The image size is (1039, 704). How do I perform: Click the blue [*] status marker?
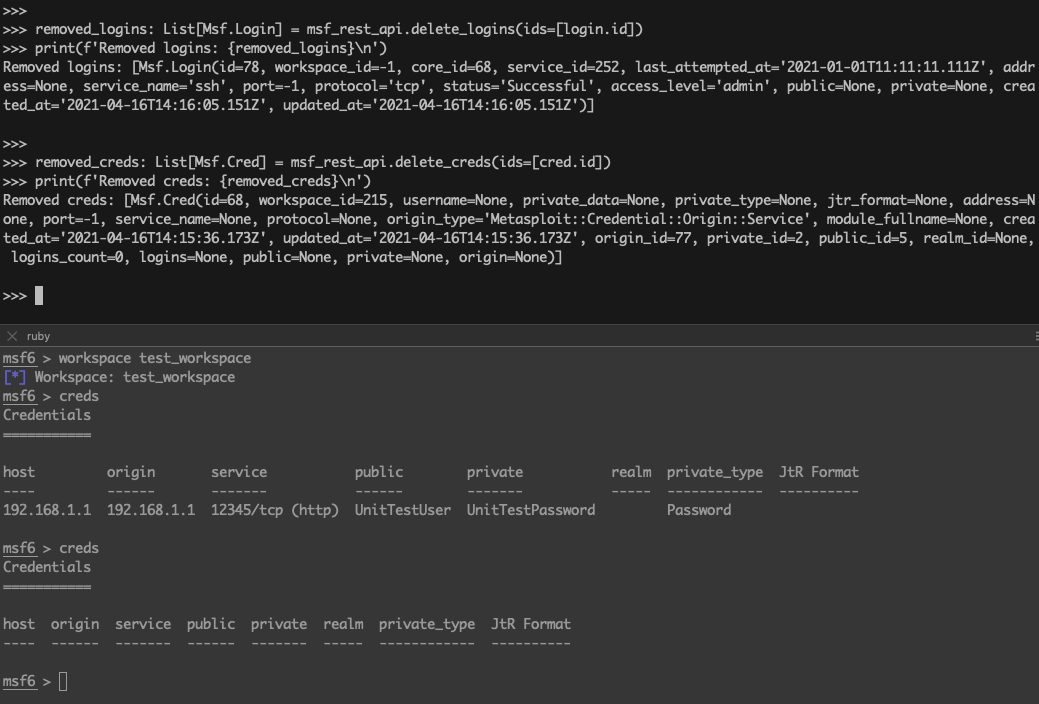(14, 377)
